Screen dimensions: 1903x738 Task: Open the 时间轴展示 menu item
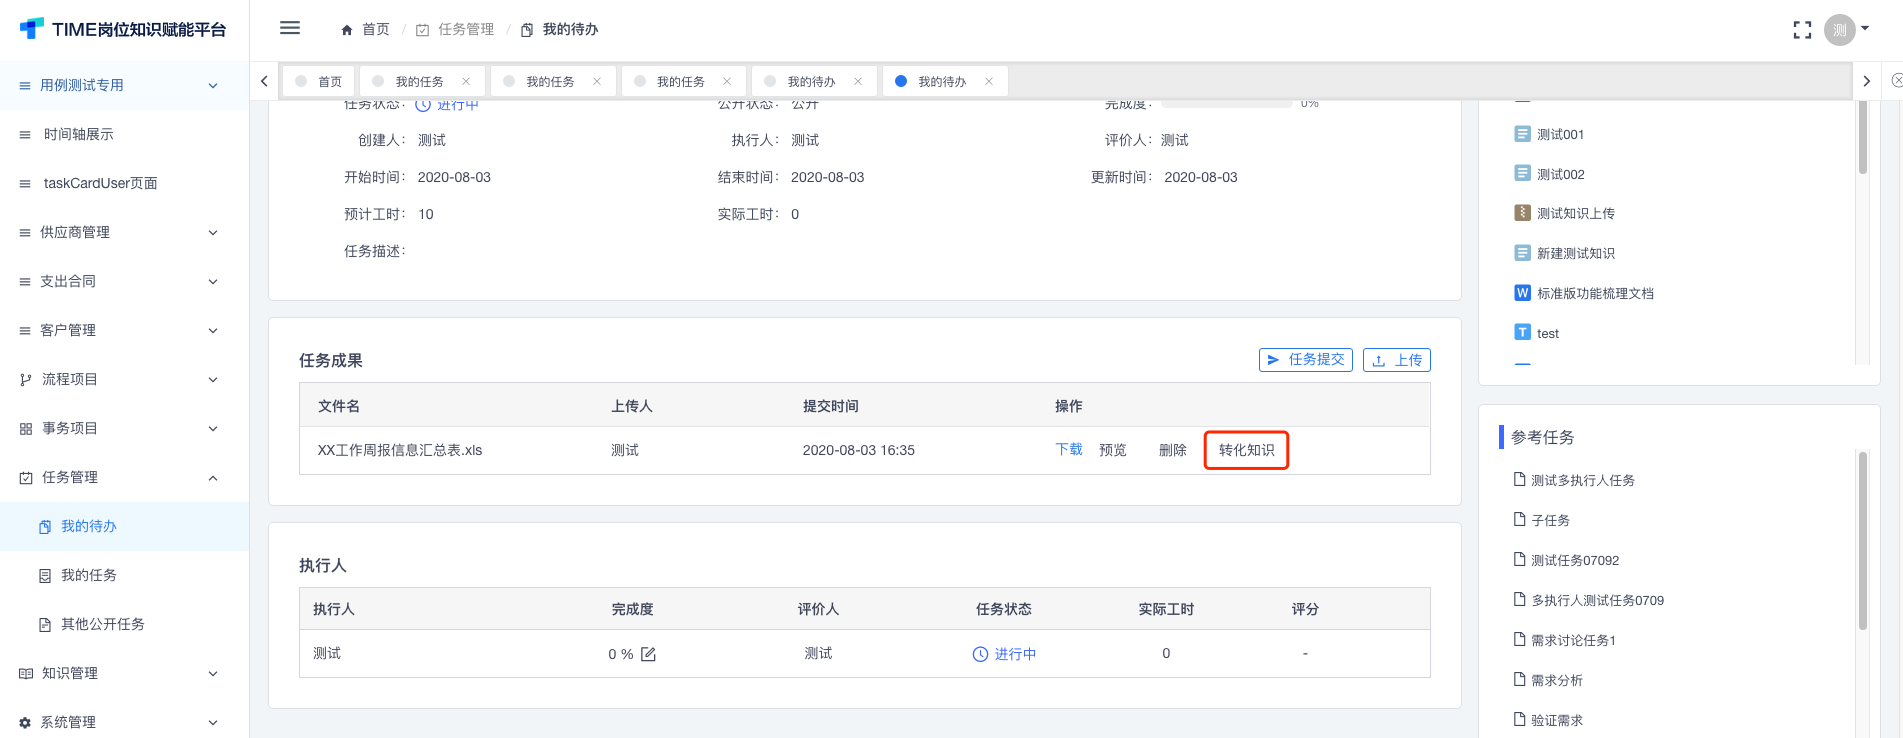click(124, 135)
